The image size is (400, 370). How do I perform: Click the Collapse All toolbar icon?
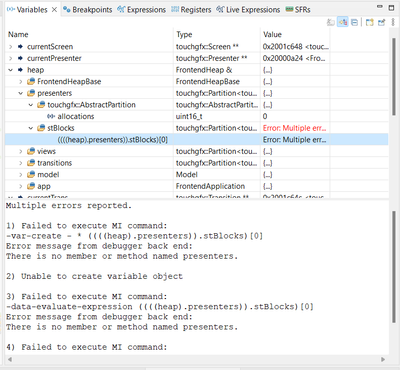coord(355,22)
